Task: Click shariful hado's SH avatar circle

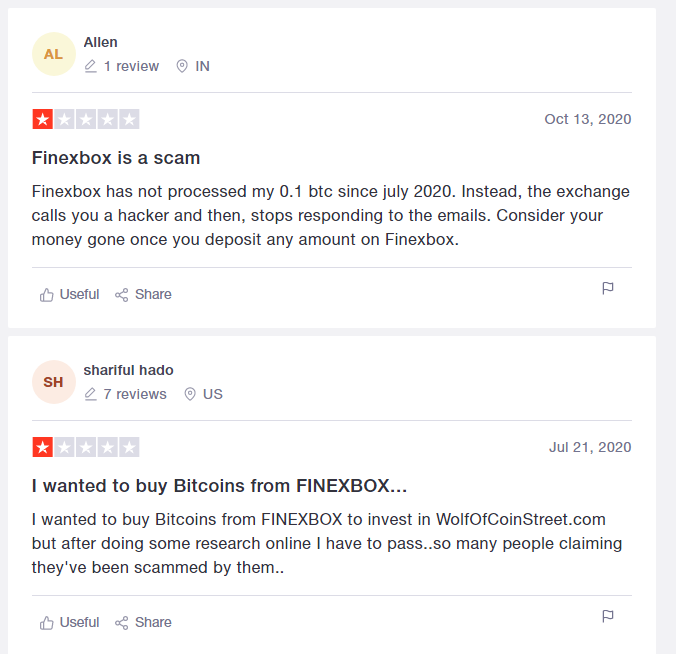Action: coord(53,382)
